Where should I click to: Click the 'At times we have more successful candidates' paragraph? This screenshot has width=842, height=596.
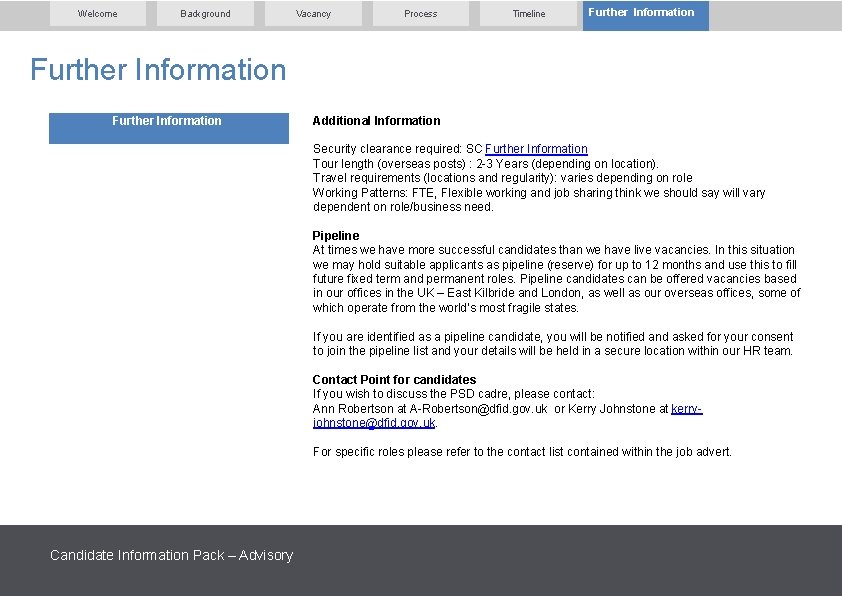click(556, 279)
